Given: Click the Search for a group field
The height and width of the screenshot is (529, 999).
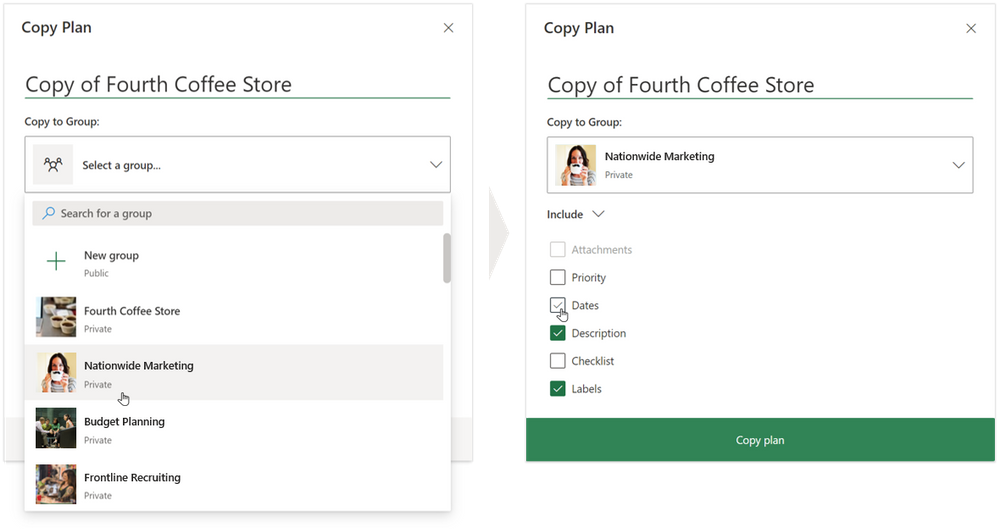Looking at the screenshot, I should [238, 214].
